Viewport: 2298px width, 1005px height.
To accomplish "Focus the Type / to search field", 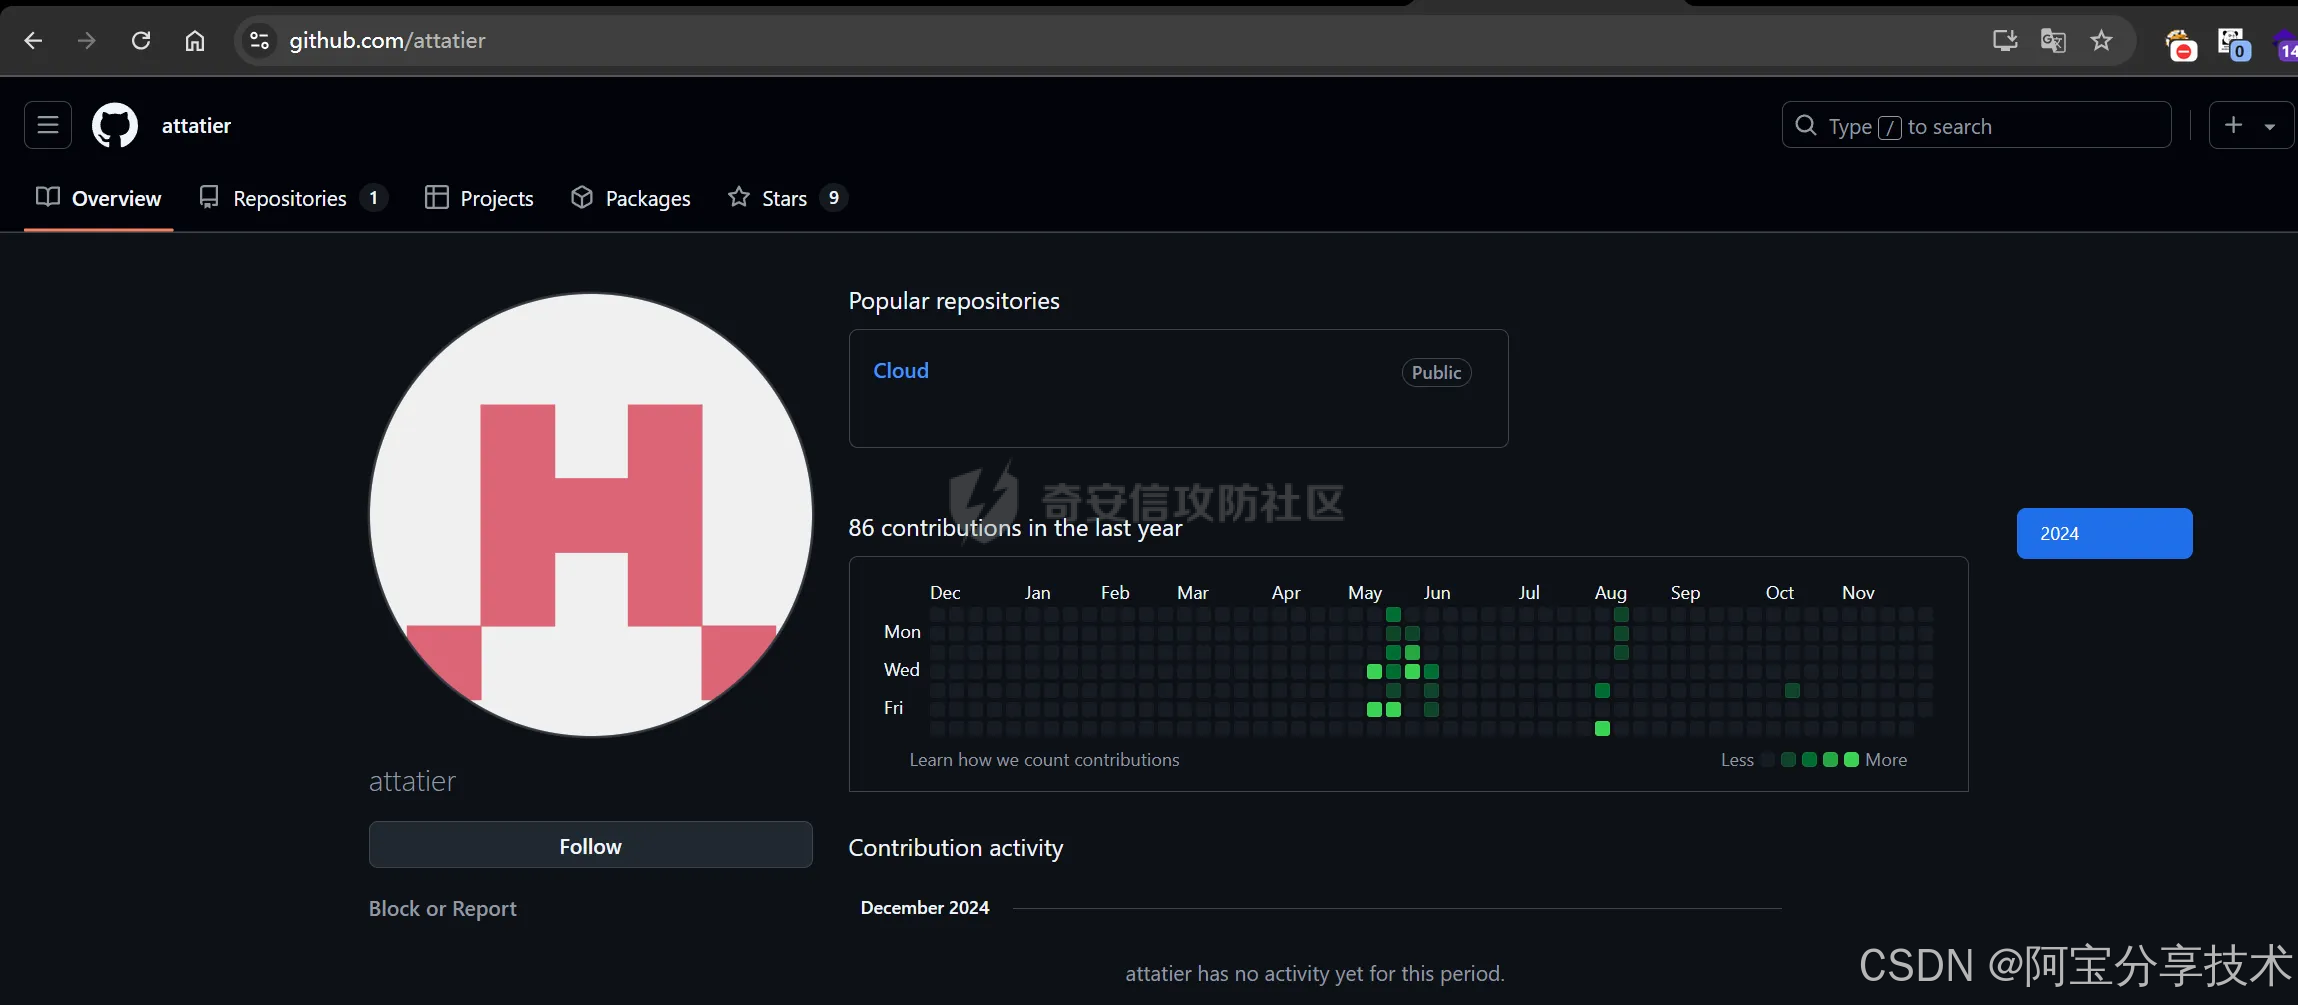I will pyautogui.click(x=1976, y=125).
